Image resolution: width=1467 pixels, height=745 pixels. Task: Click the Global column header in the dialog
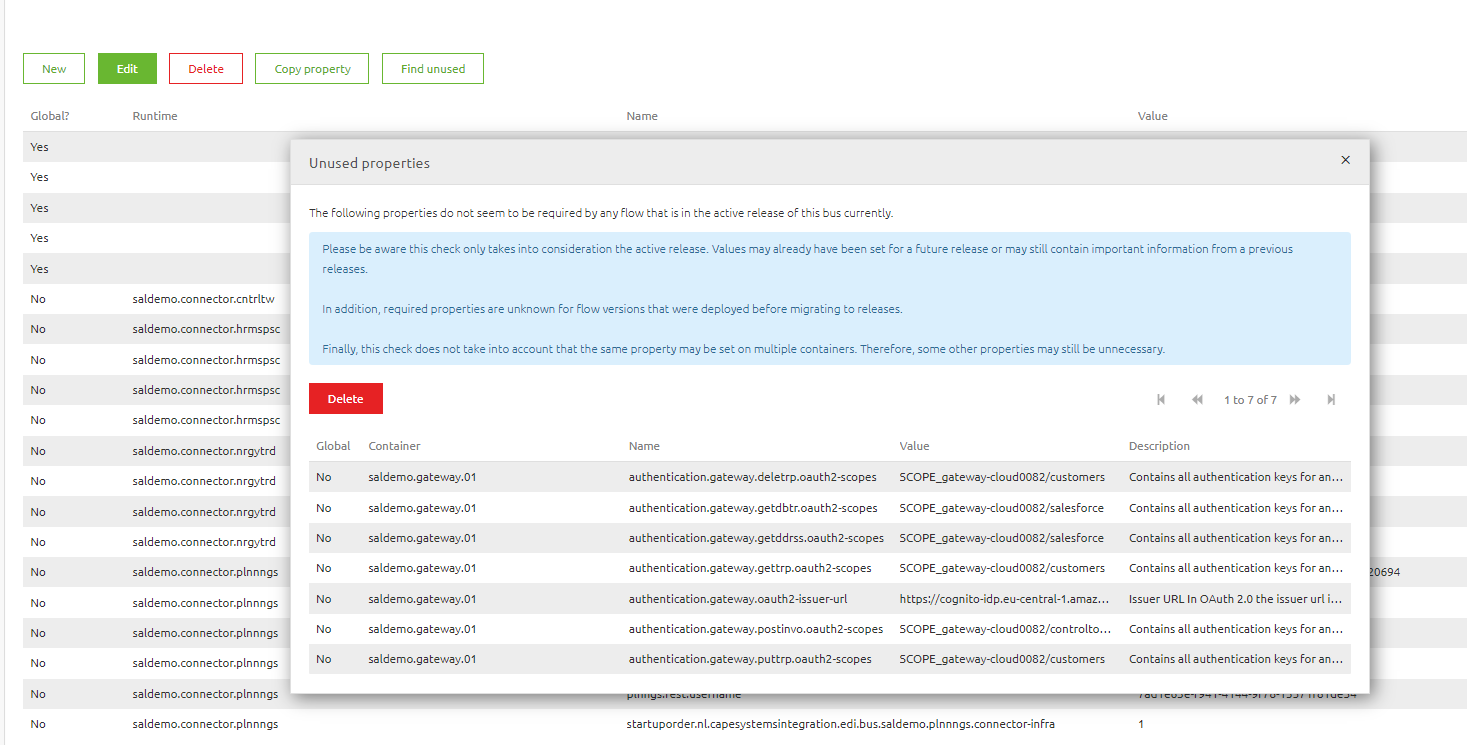pos(332,446)
